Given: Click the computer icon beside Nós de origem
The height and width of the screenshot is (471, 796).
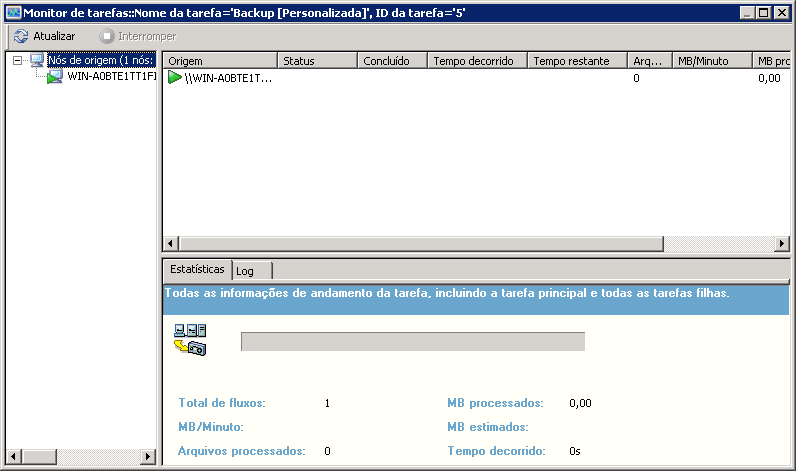Looking at the screenshot, I should [x=37, y=60].
